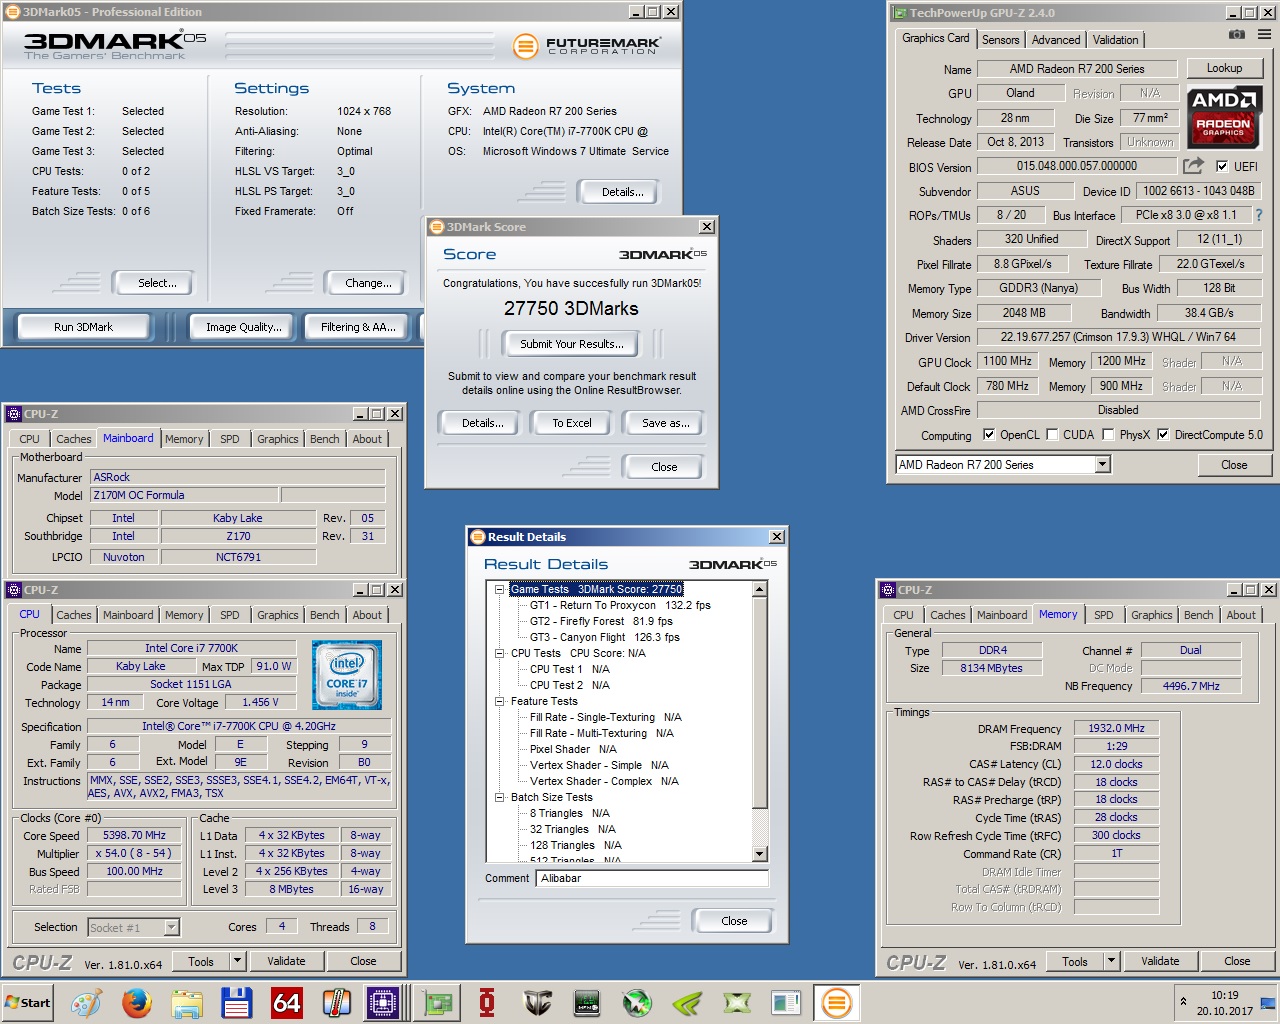
Task: Launch Firefox from the taskbar
Action: [136, 1003]
